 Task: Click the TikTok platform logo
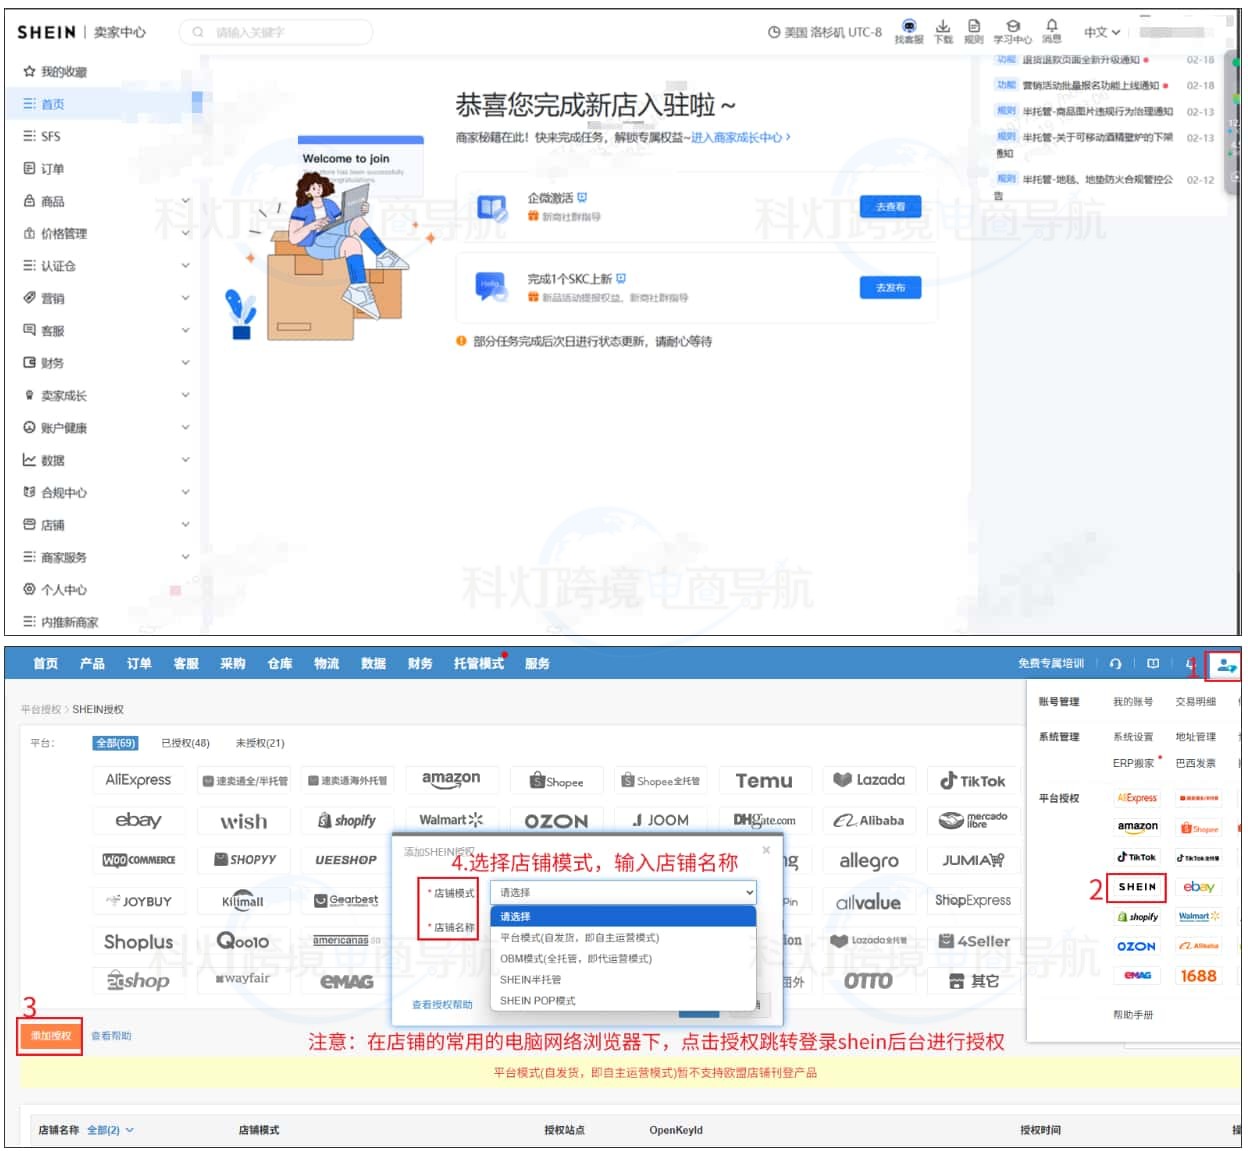coord(972,780)
